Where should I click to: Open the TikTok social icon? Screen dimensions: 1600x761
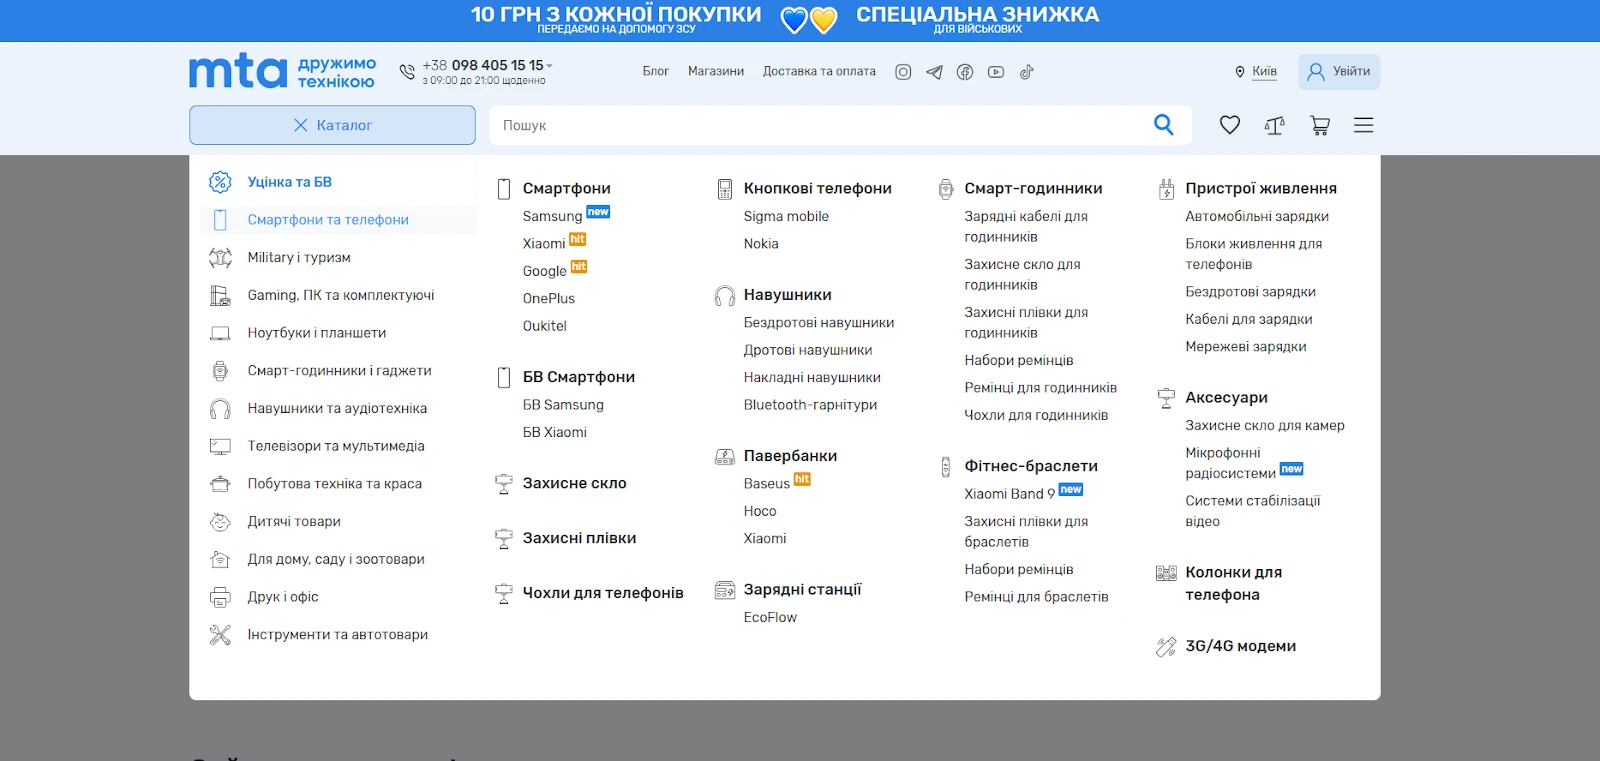[1026, 72]
